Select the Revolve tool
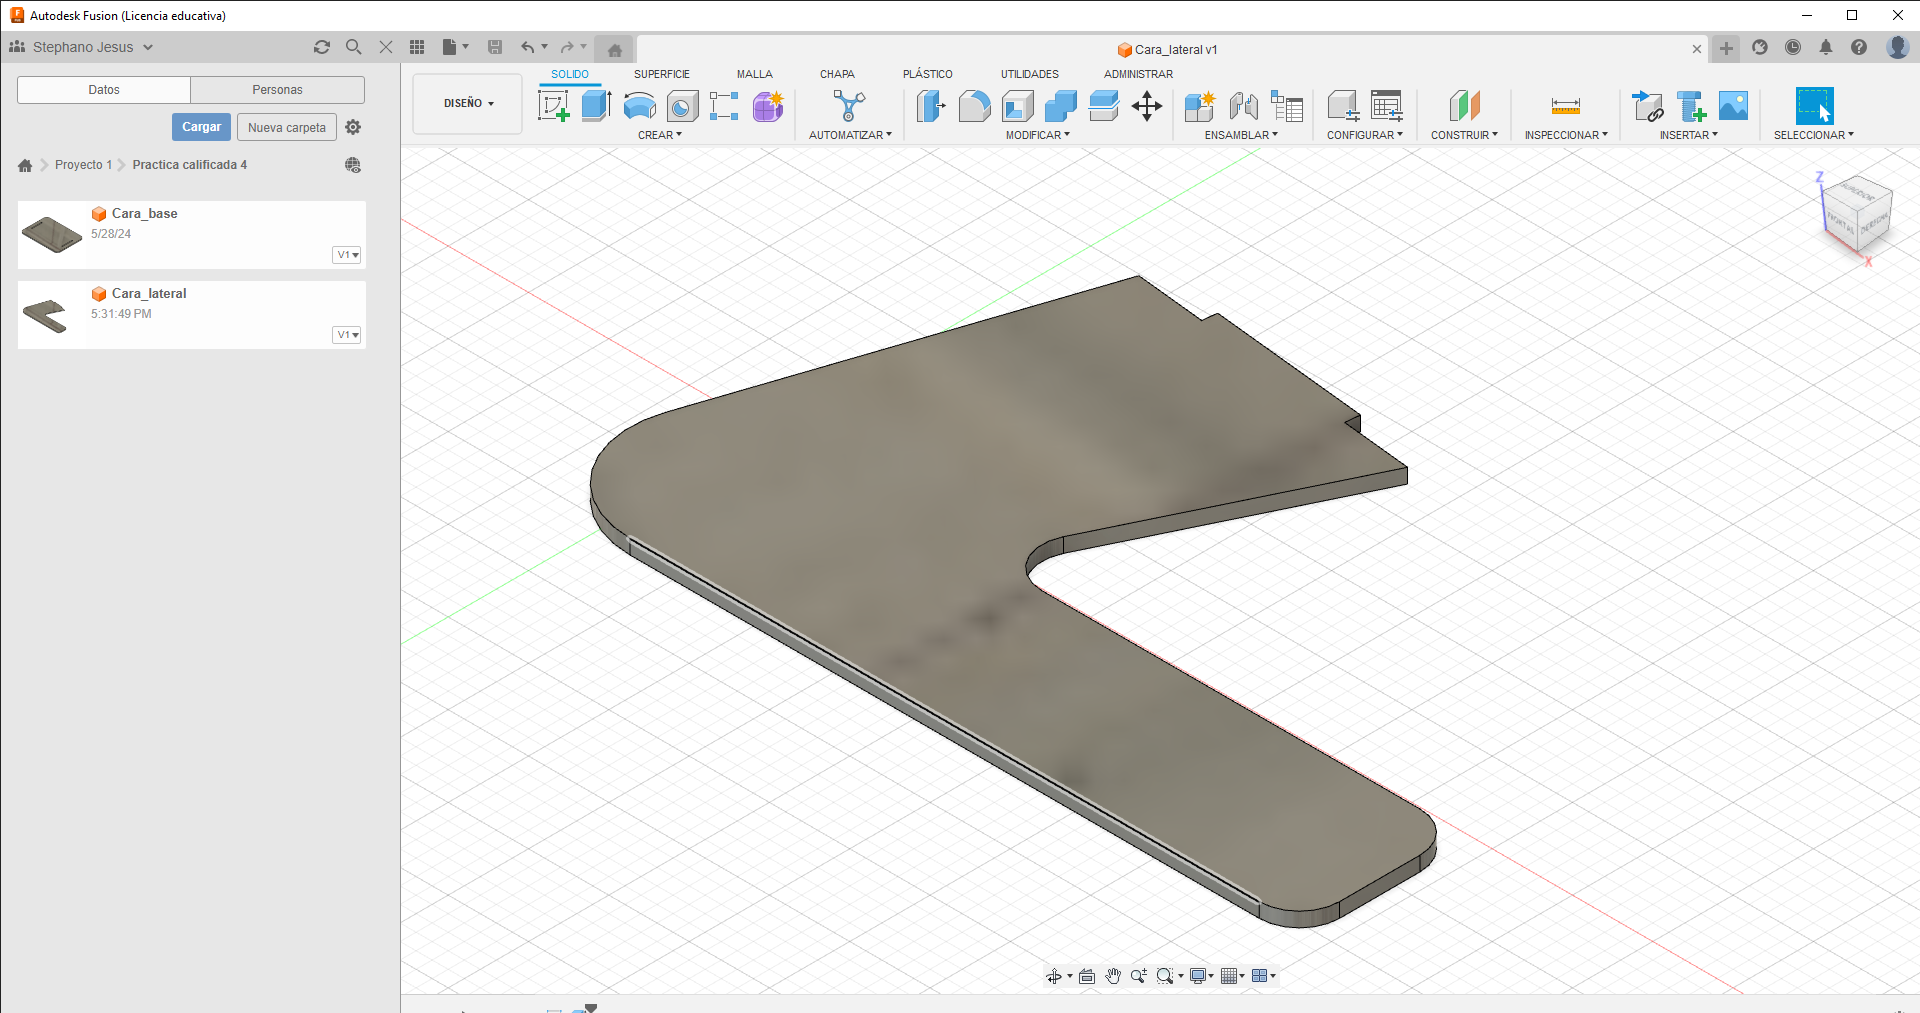1920x1013 pixels. (640, 106)
